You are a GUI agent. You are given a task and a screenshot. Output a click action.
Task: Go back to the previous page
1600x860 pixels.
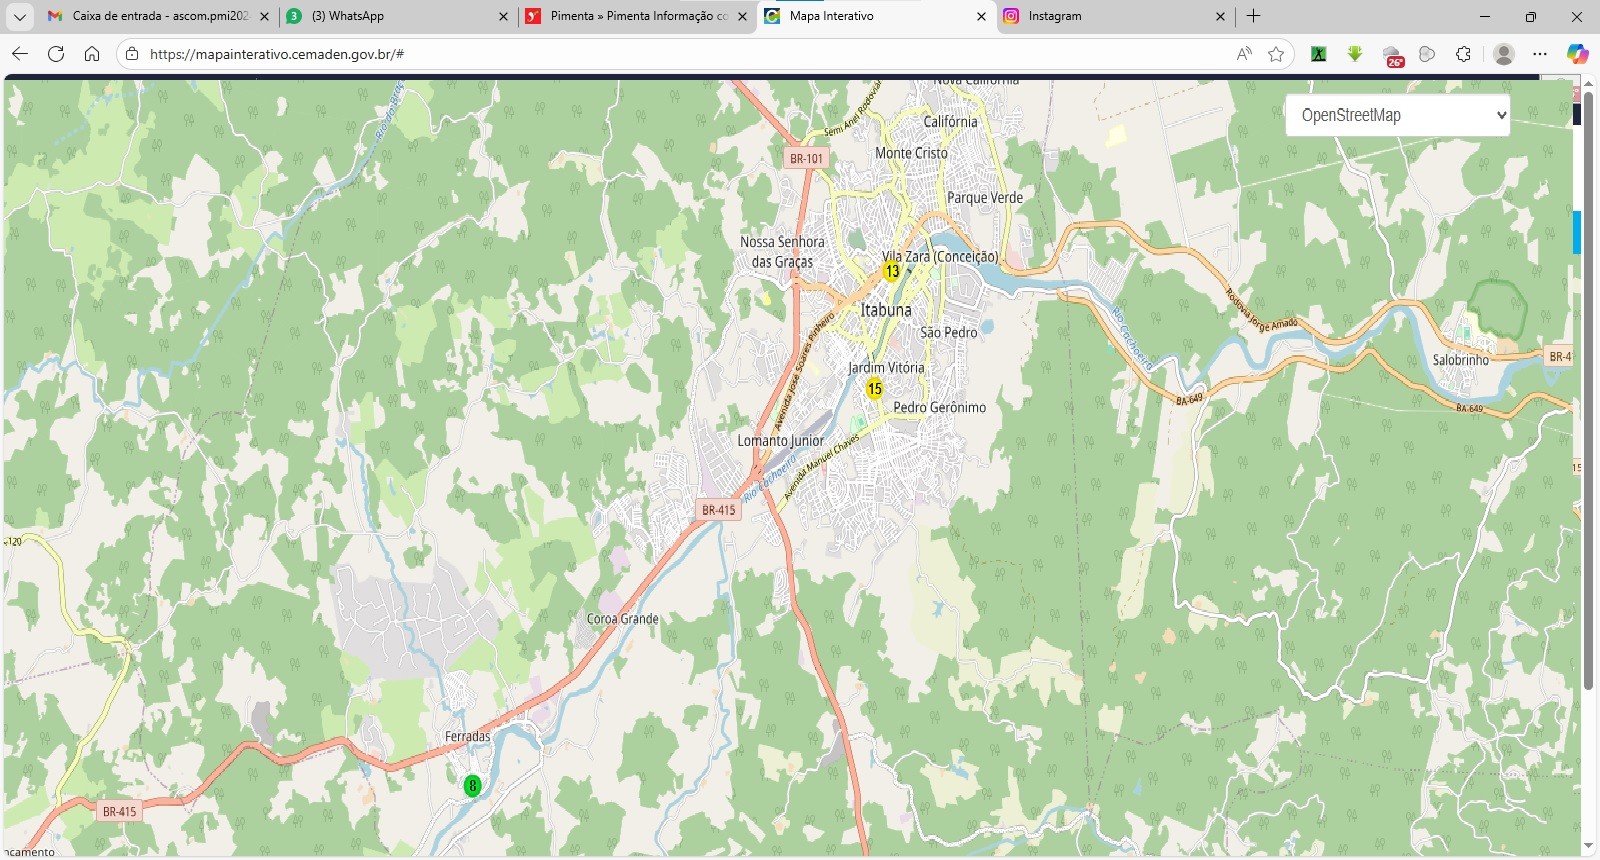tap(20, 54)
